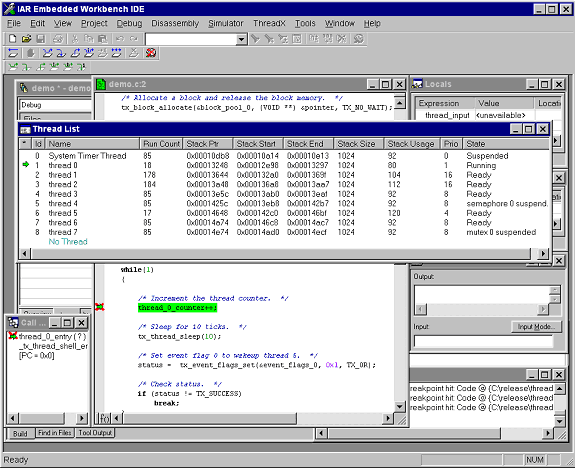Open the Debug menu
The height and width of the screenshot is (468, 575).
coord(129,23)
